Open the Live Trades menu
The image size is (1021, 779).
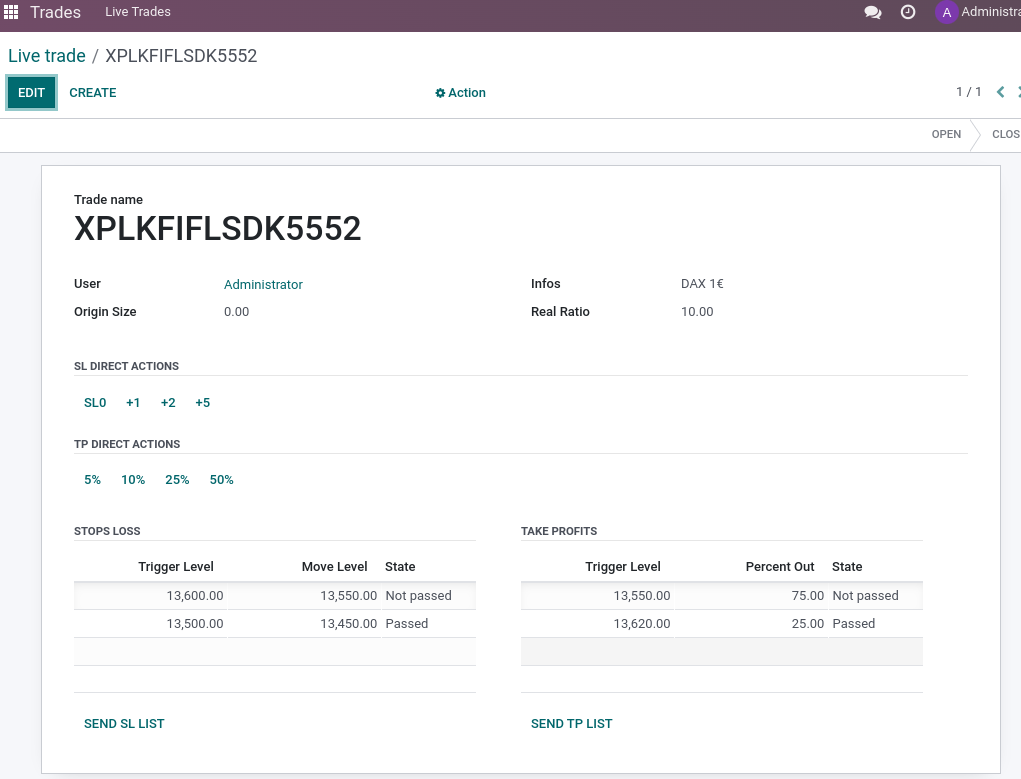click(138, 12)
